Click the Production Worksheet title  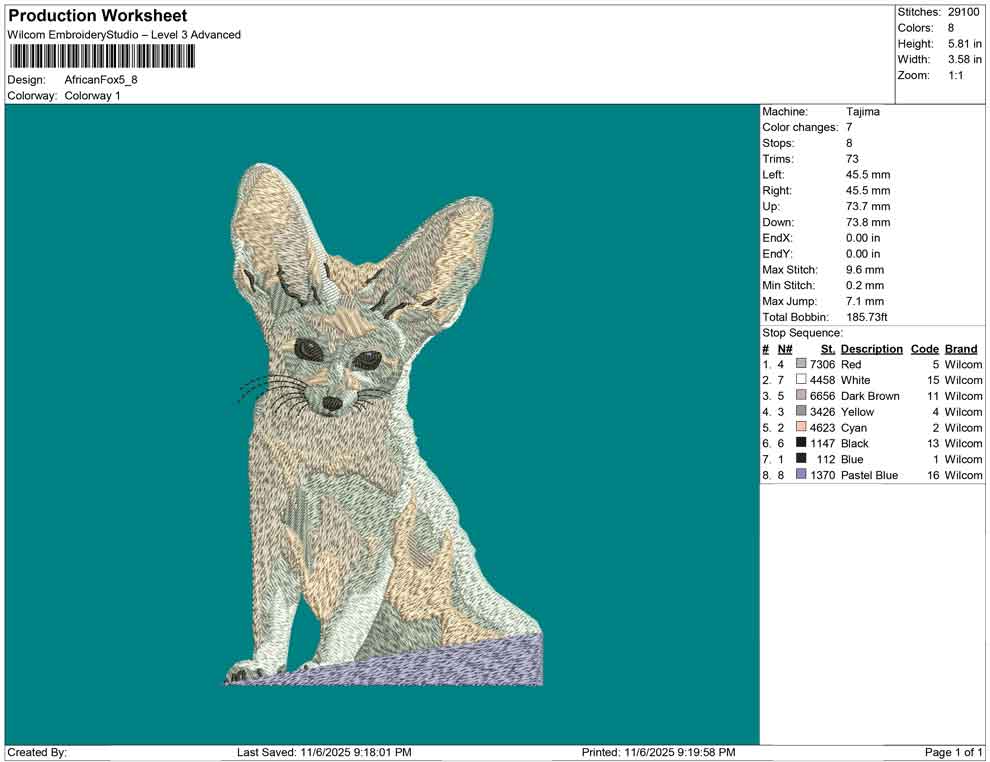coord(97,16)
